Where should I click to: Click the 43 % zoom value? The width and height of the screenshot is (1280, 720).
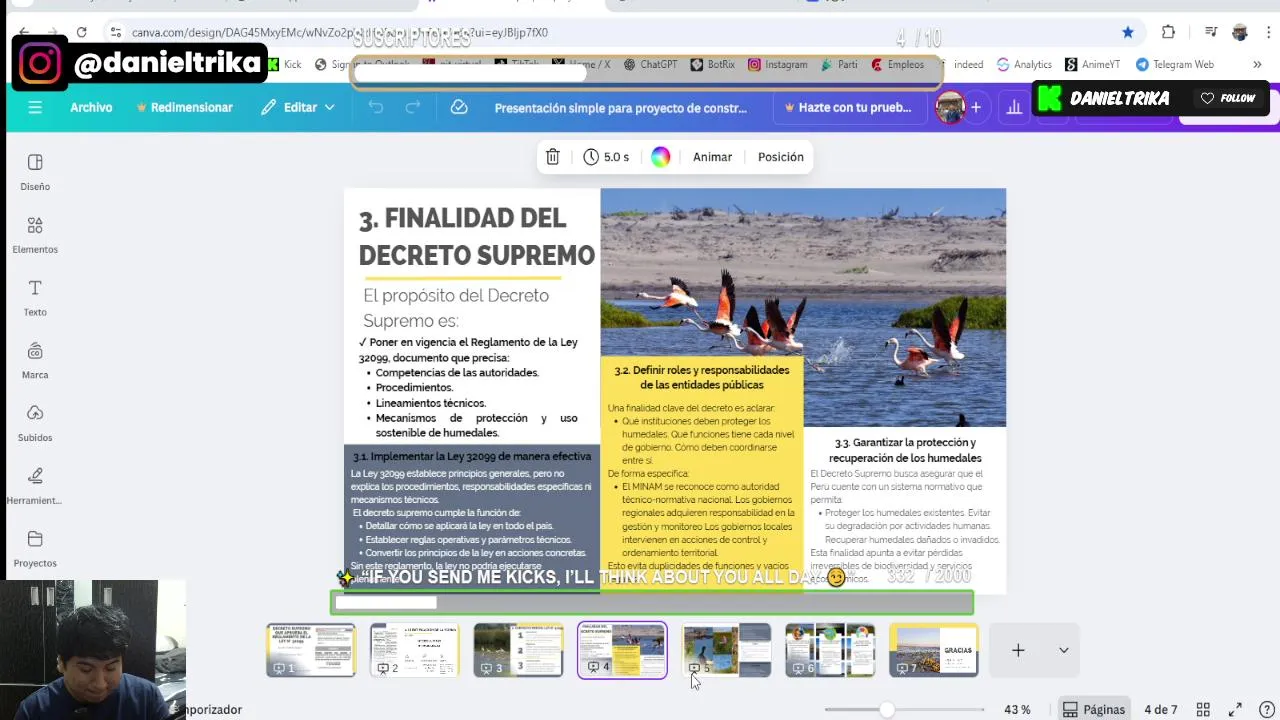(1017, 710)
